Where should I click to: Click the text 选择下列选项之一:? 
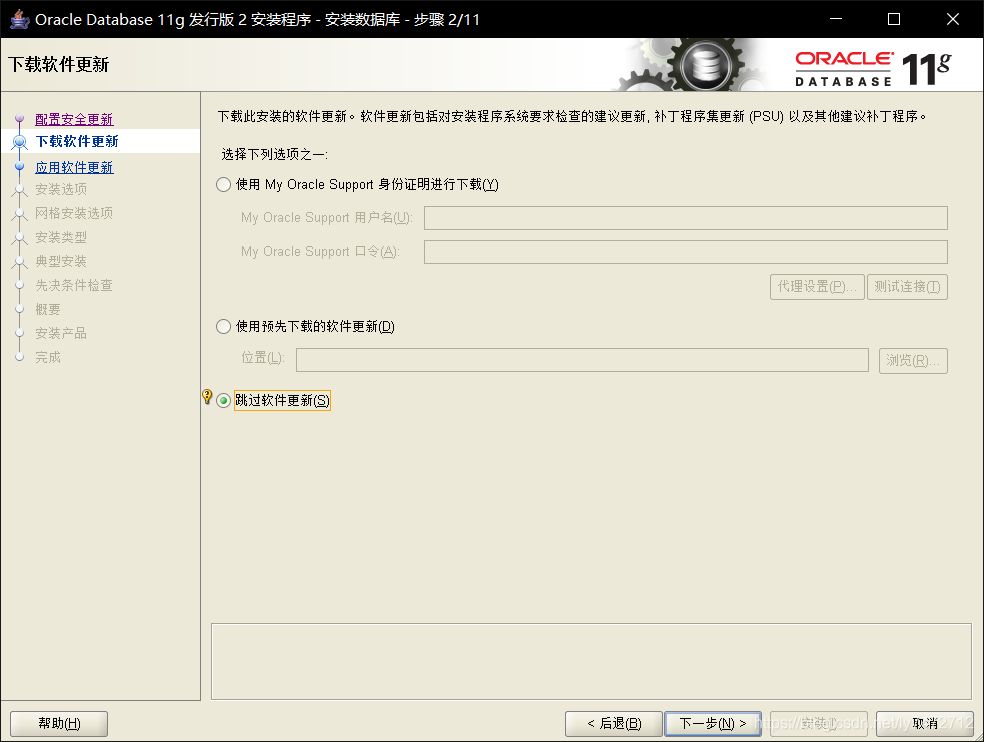tap(275, 154)
